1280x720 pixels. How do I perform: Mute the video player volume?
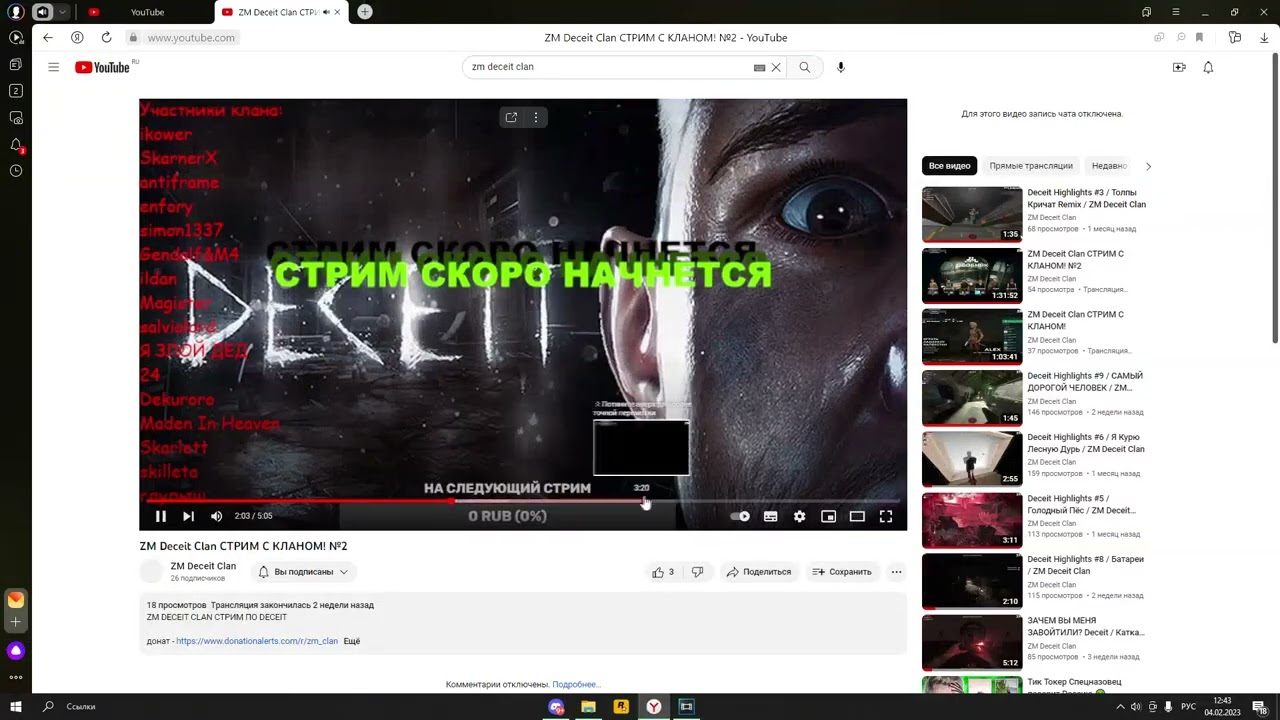click(x=216, y=516)
